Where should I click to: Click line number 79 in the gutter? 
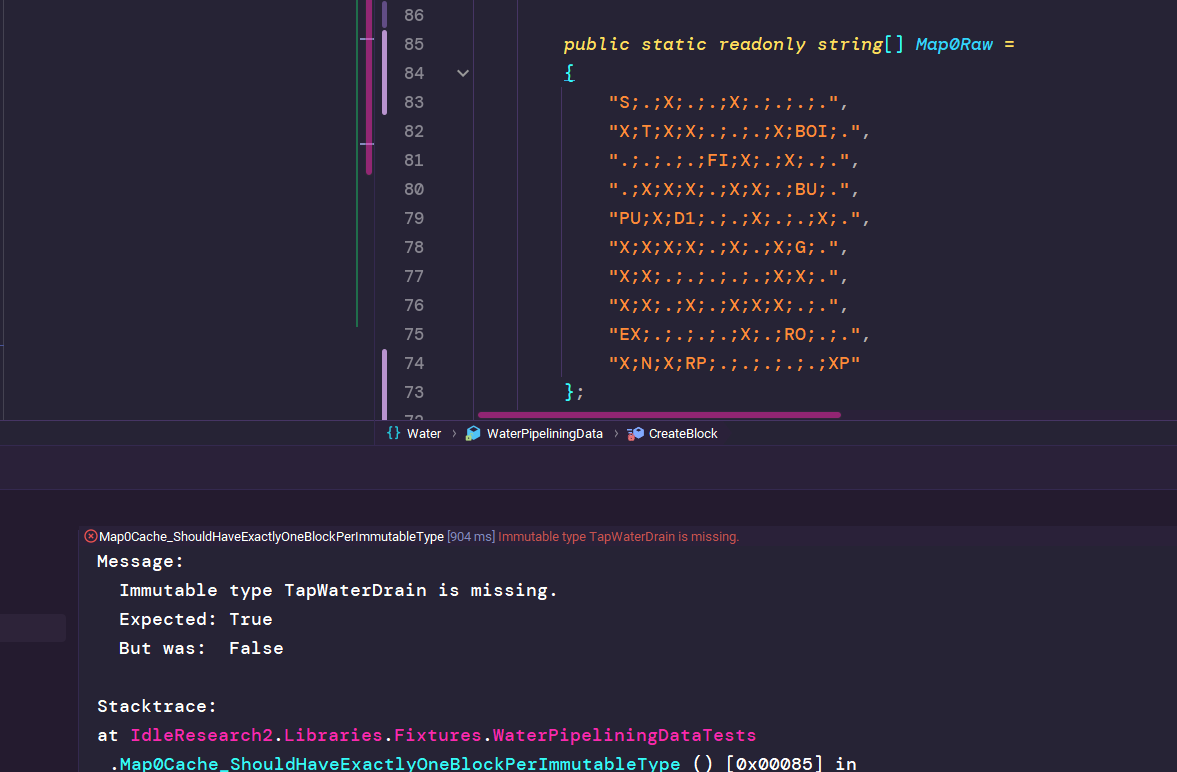[413, 218]
